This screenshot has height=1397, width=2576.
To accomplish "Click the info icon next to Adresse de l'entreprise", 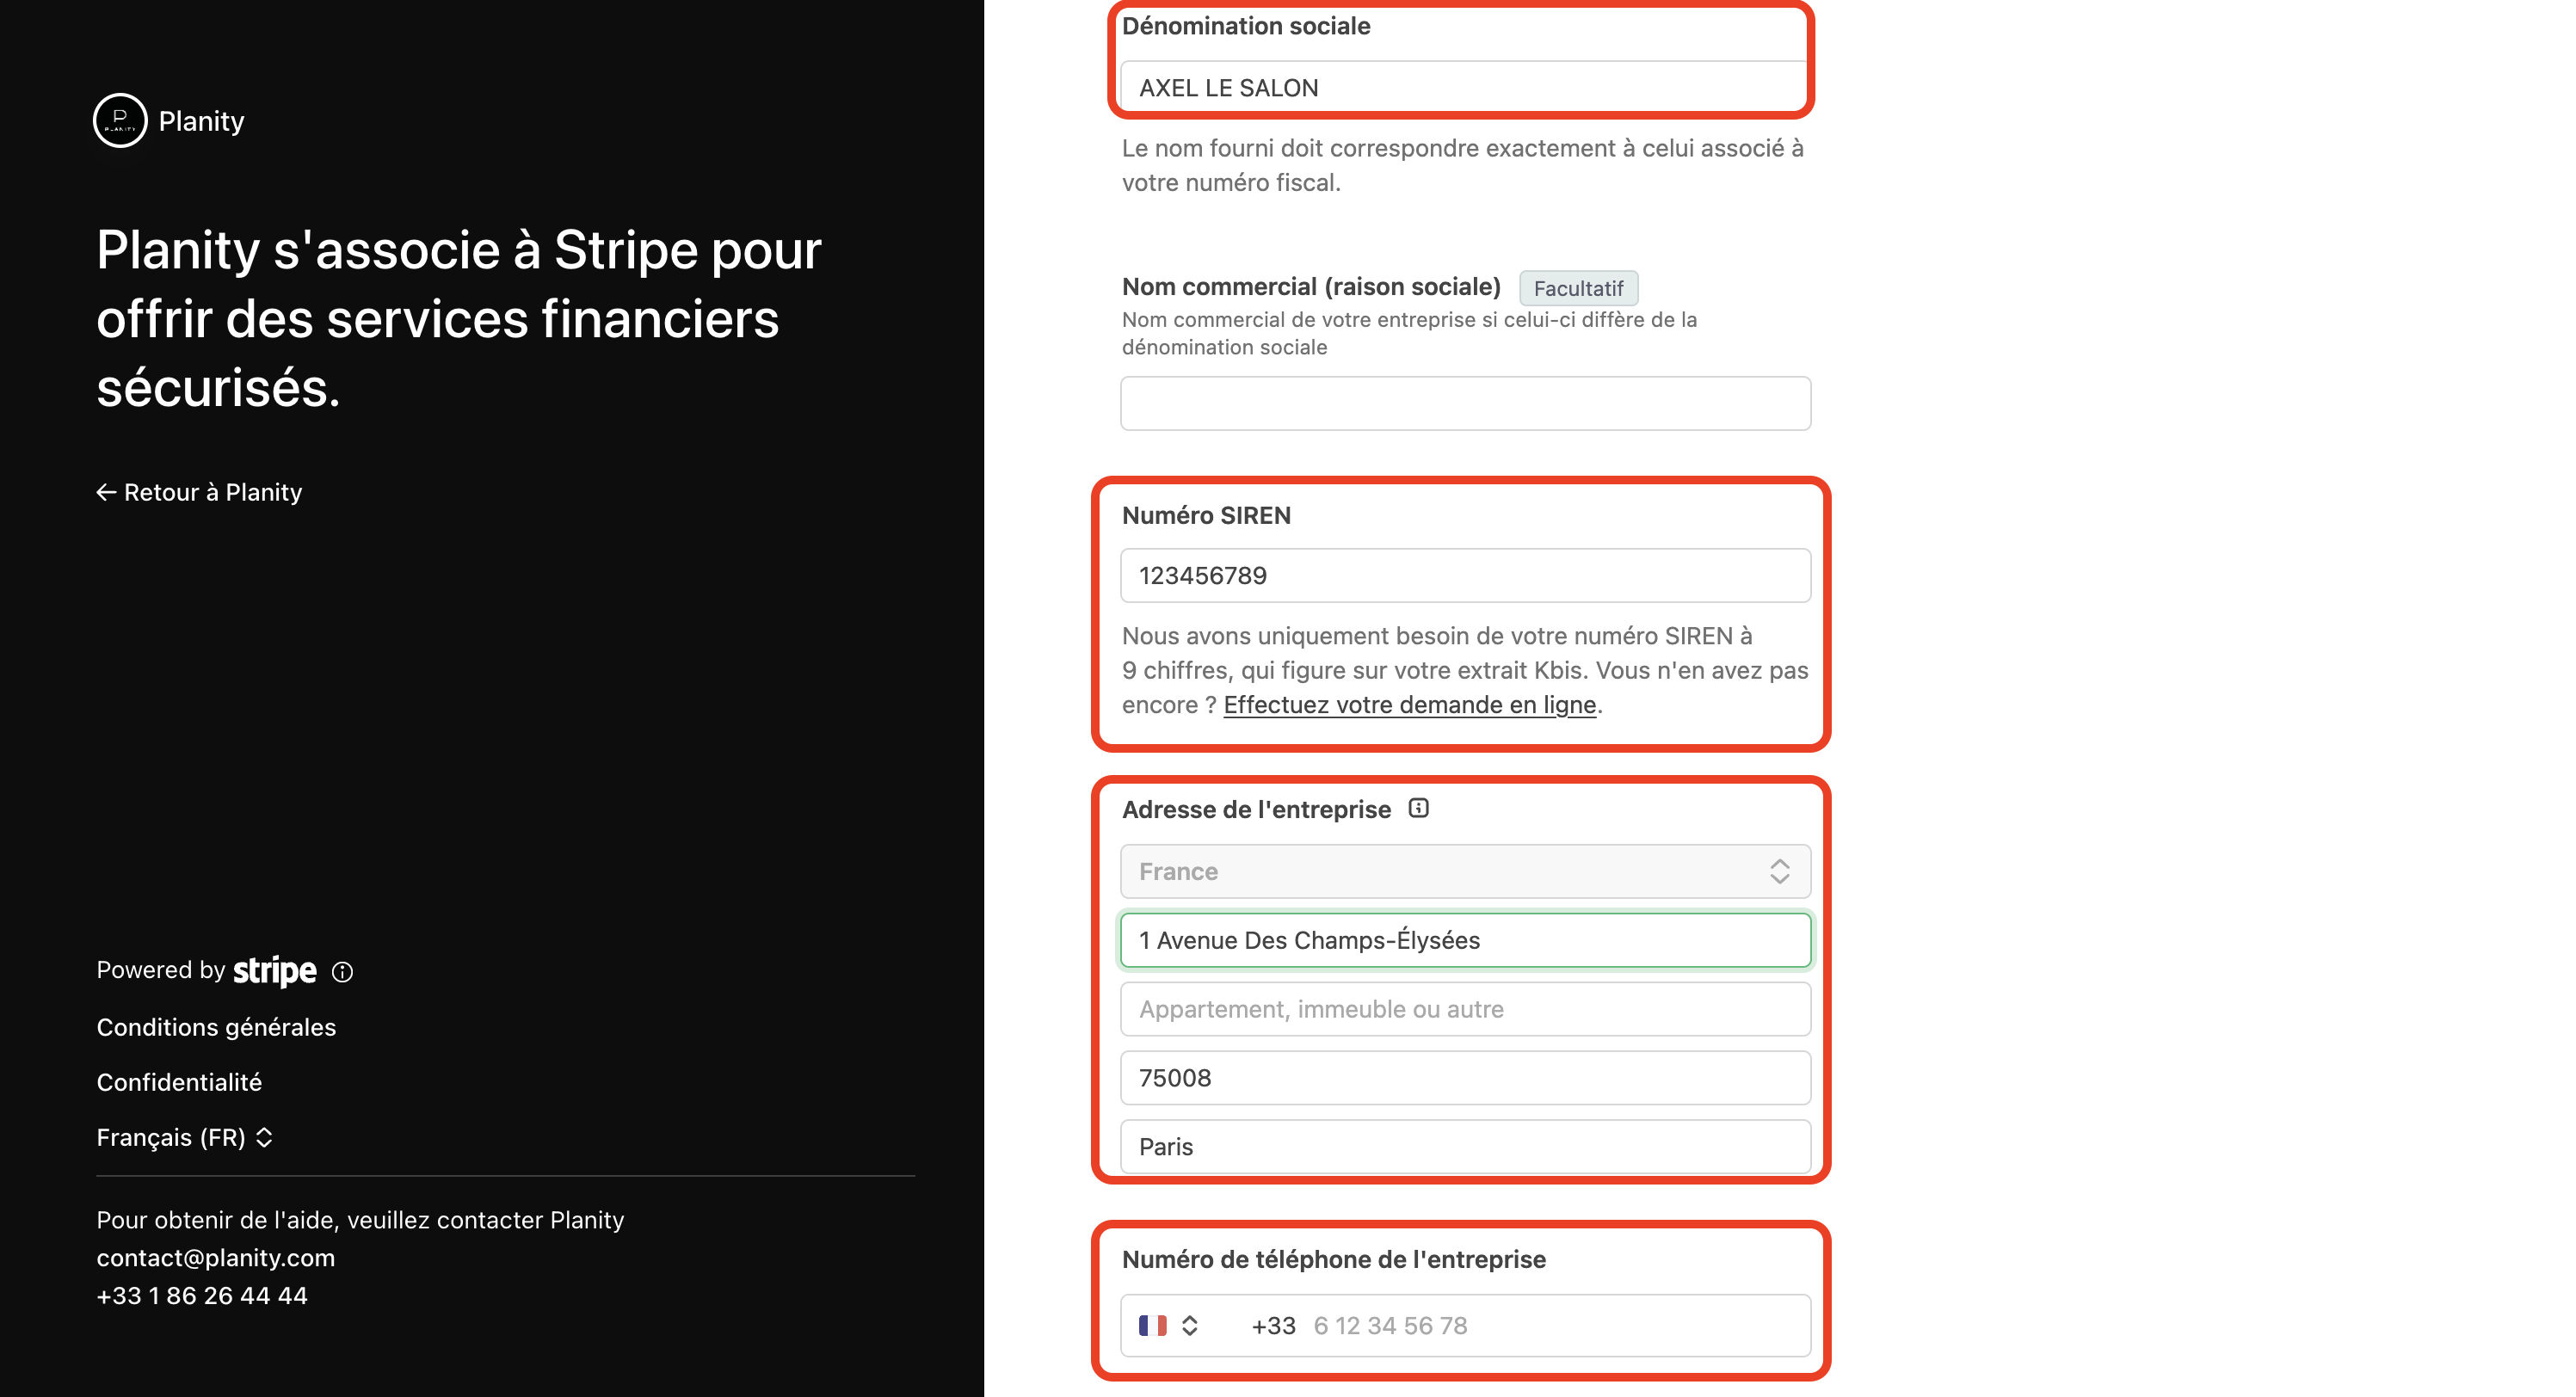I will point(1418,808).
